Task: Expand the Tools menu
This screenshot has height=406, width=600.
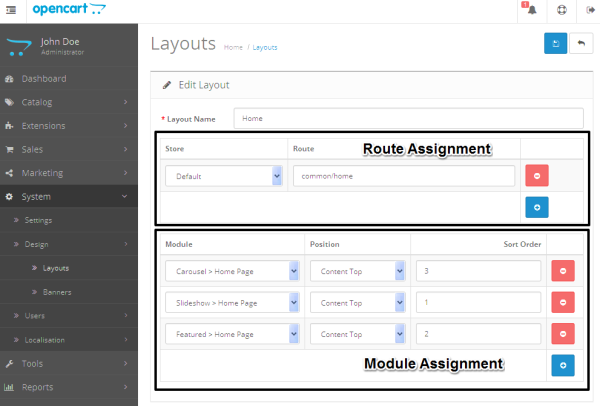Action: [69, 364]
